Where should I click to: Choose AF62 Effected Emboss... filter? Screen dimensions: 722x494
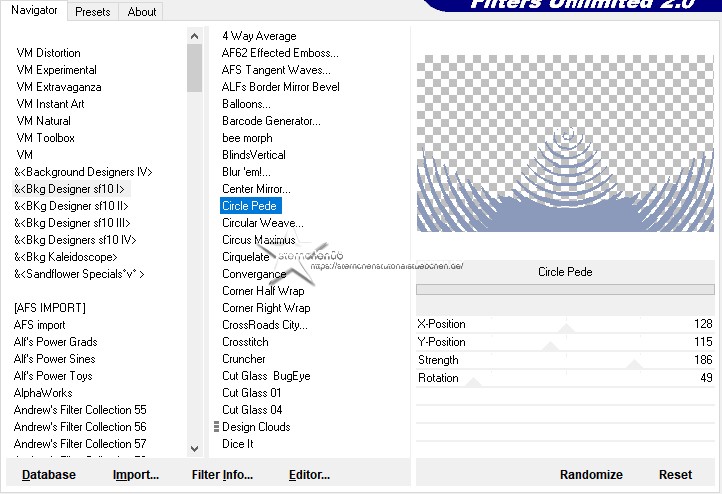[279, 53]
